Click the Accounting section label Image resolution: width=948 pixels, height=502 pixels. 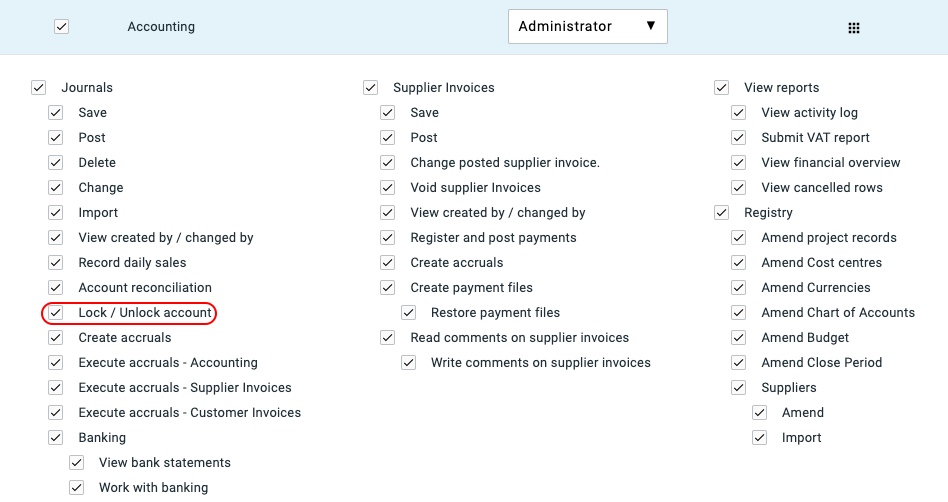click(x=161, y=27)
